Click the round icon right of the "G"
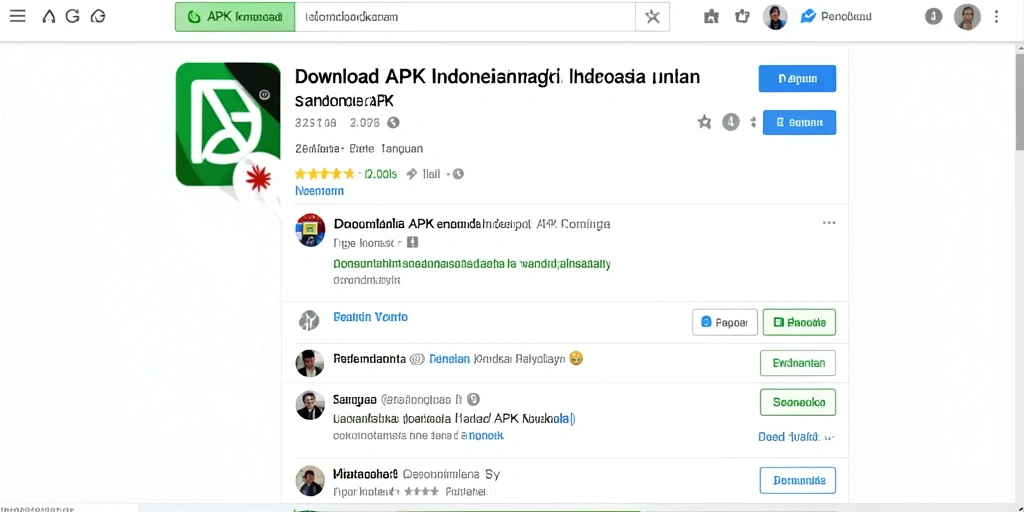 [x=98, y=16]
